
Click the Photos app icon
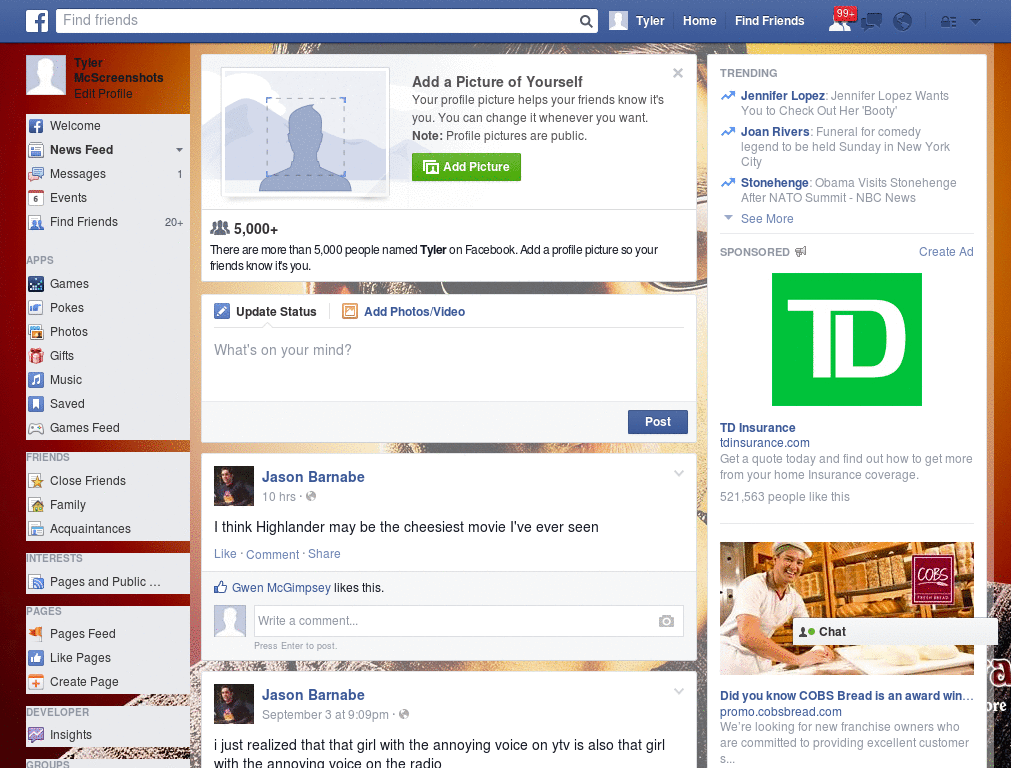[x=36, y=332]
